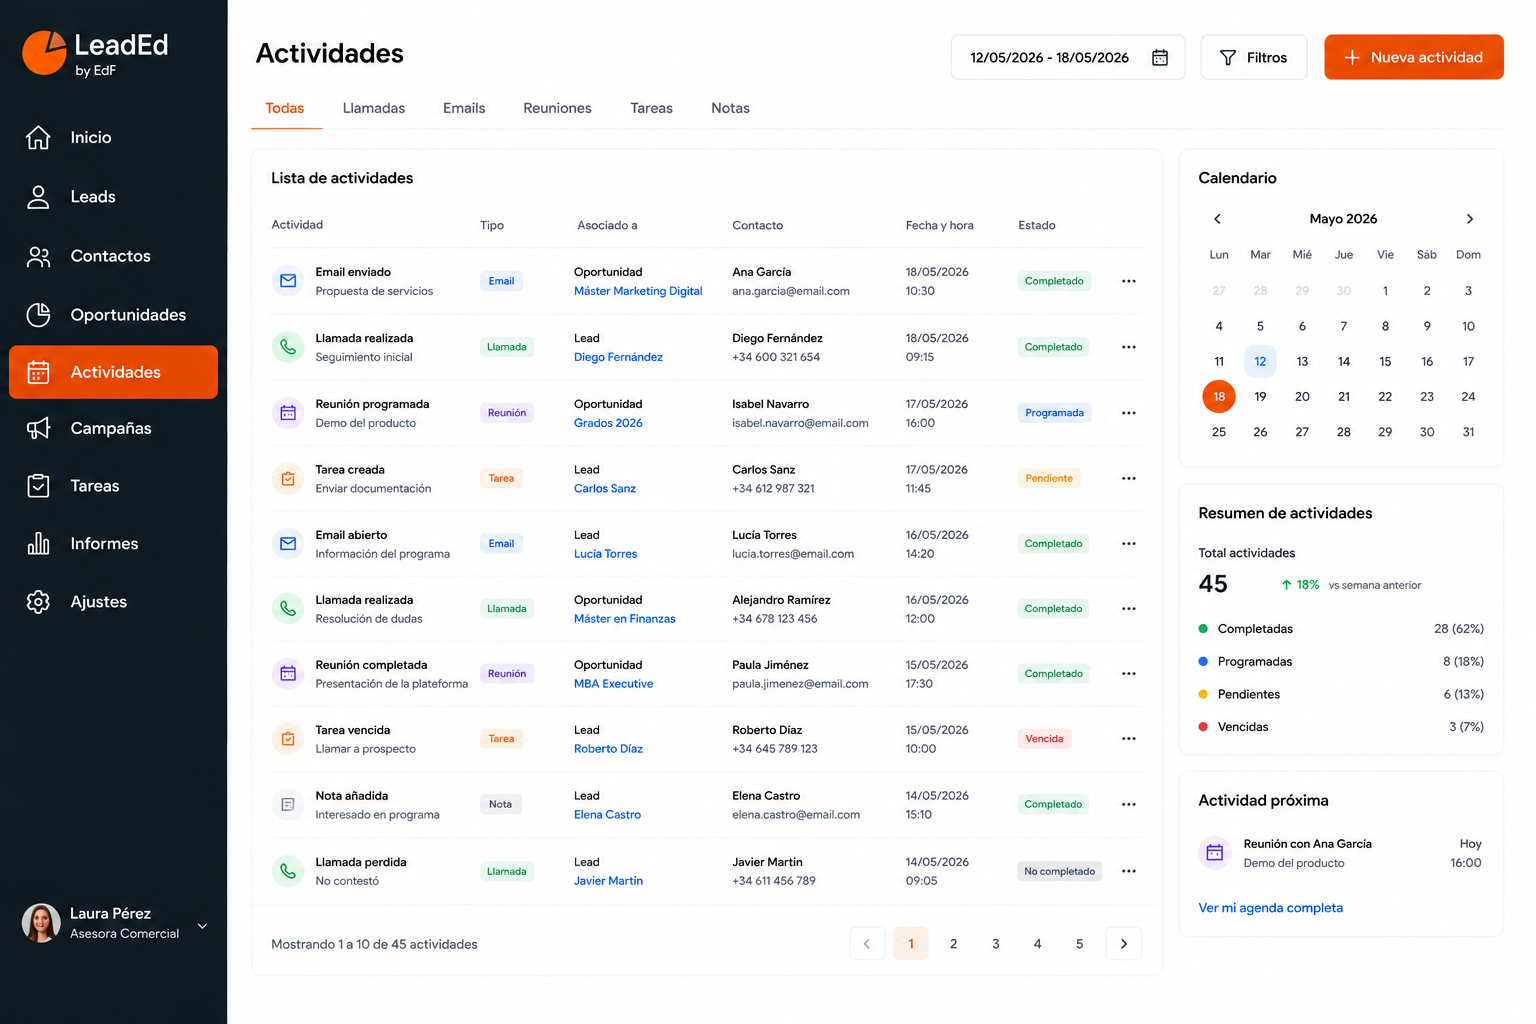Click the Oportunidades pie chart icon

(38, 315)
